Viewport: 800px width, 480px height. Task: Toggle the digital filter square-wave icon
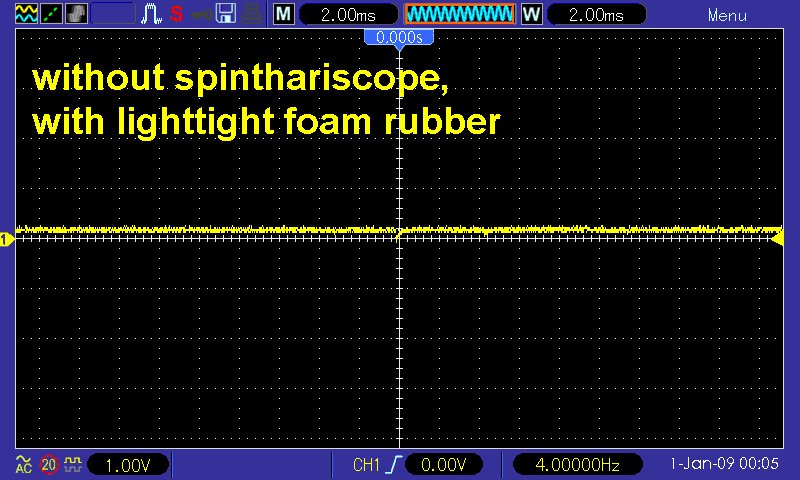(x=73, y=465)
